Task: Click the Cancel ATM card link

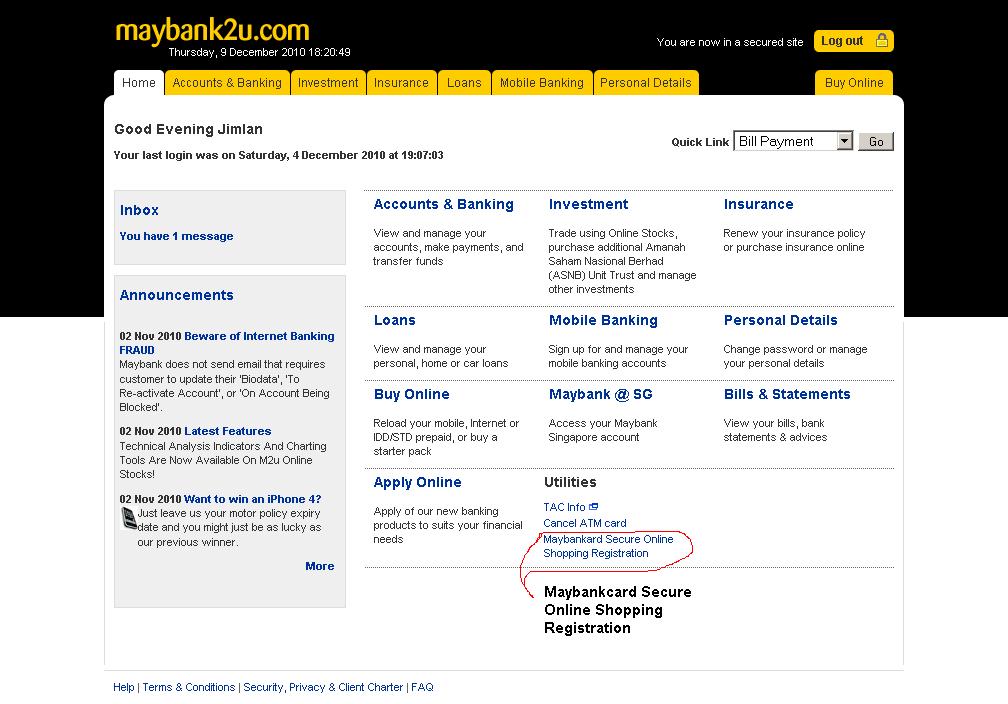Action: click(584, 522)
